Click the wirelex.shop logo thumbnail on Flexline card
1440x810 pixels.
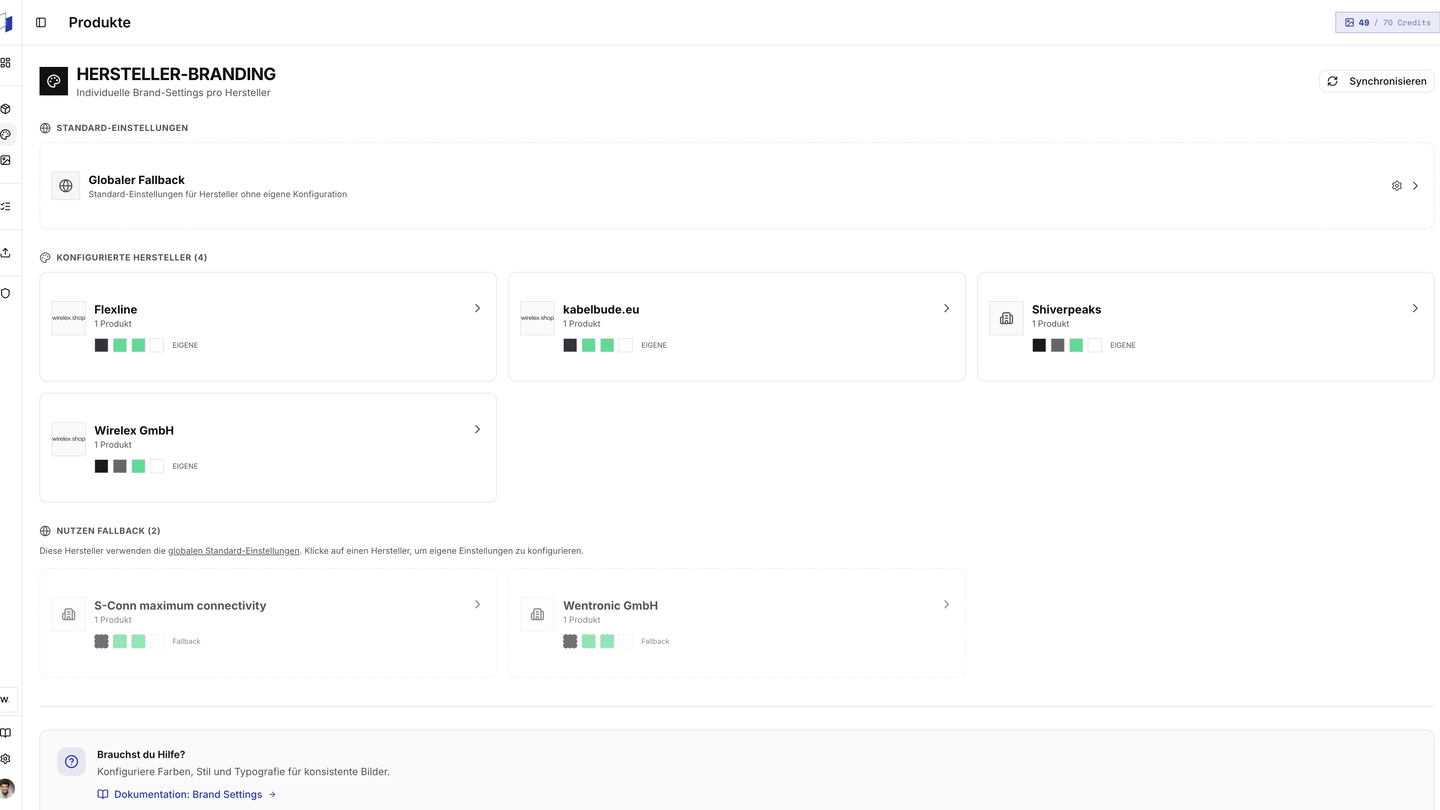(x=69, y=318)
